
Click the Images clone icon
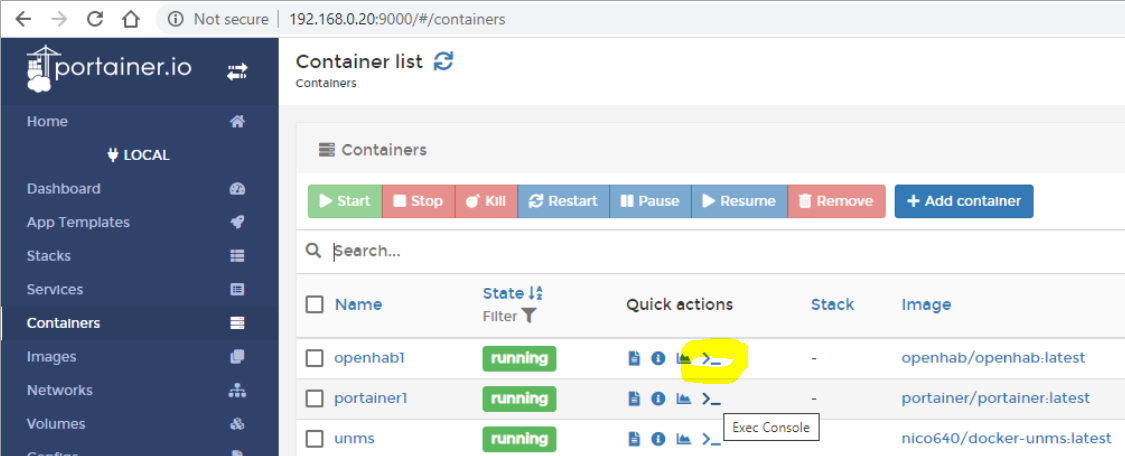pos(237,356)
